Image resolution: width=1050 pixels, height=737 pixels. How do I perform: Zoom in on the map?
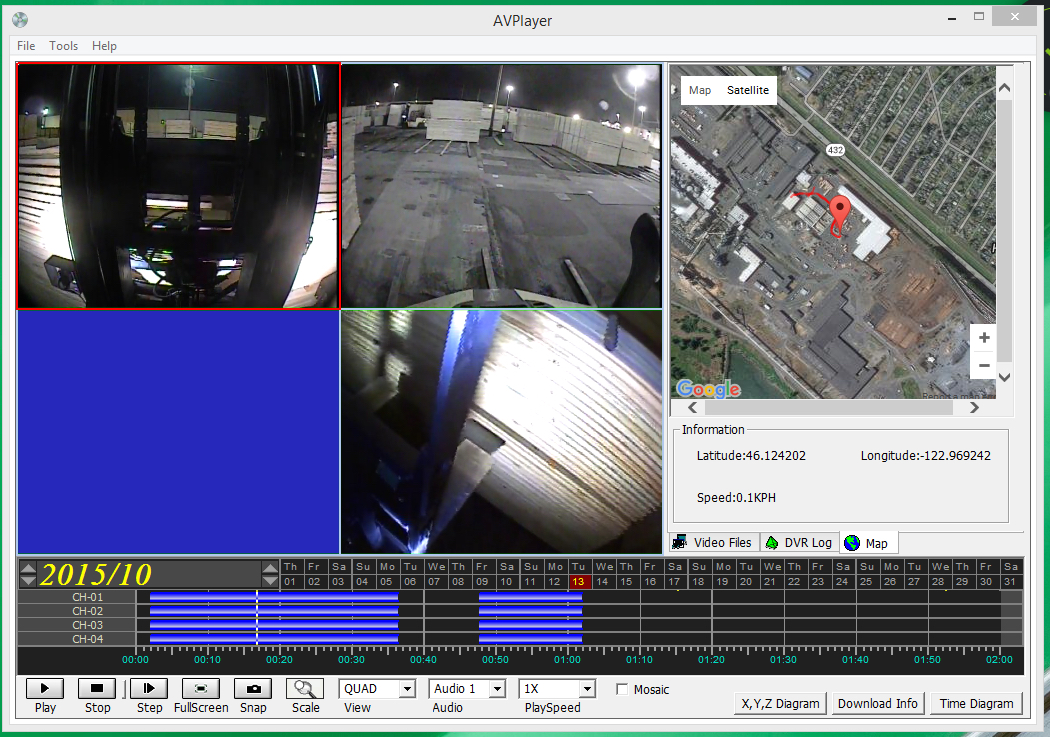pos(984,338)
